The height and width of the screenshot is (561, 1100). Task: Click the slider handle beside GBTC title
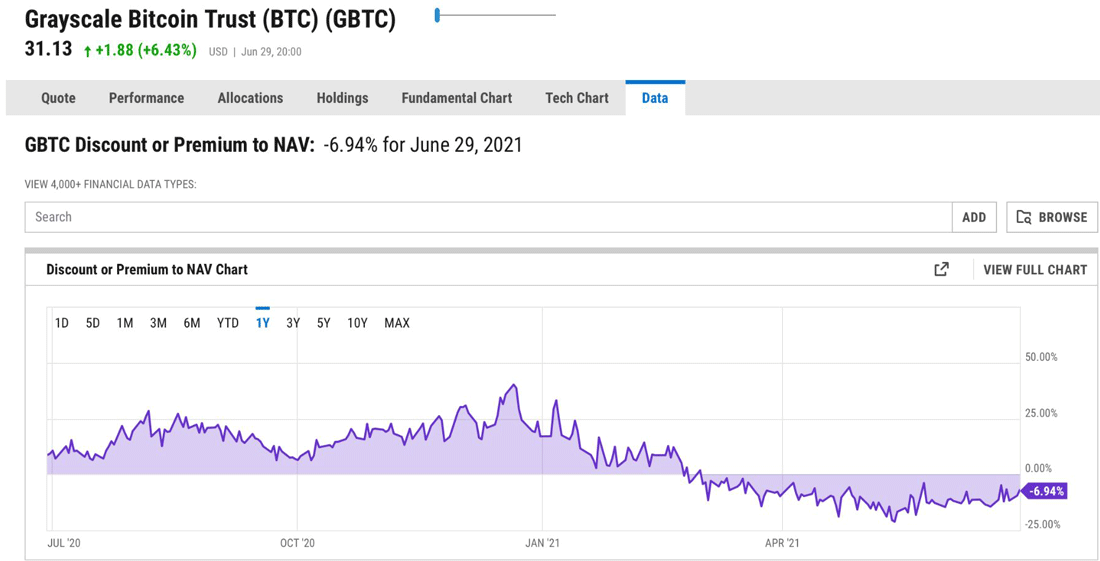[437, 15]
